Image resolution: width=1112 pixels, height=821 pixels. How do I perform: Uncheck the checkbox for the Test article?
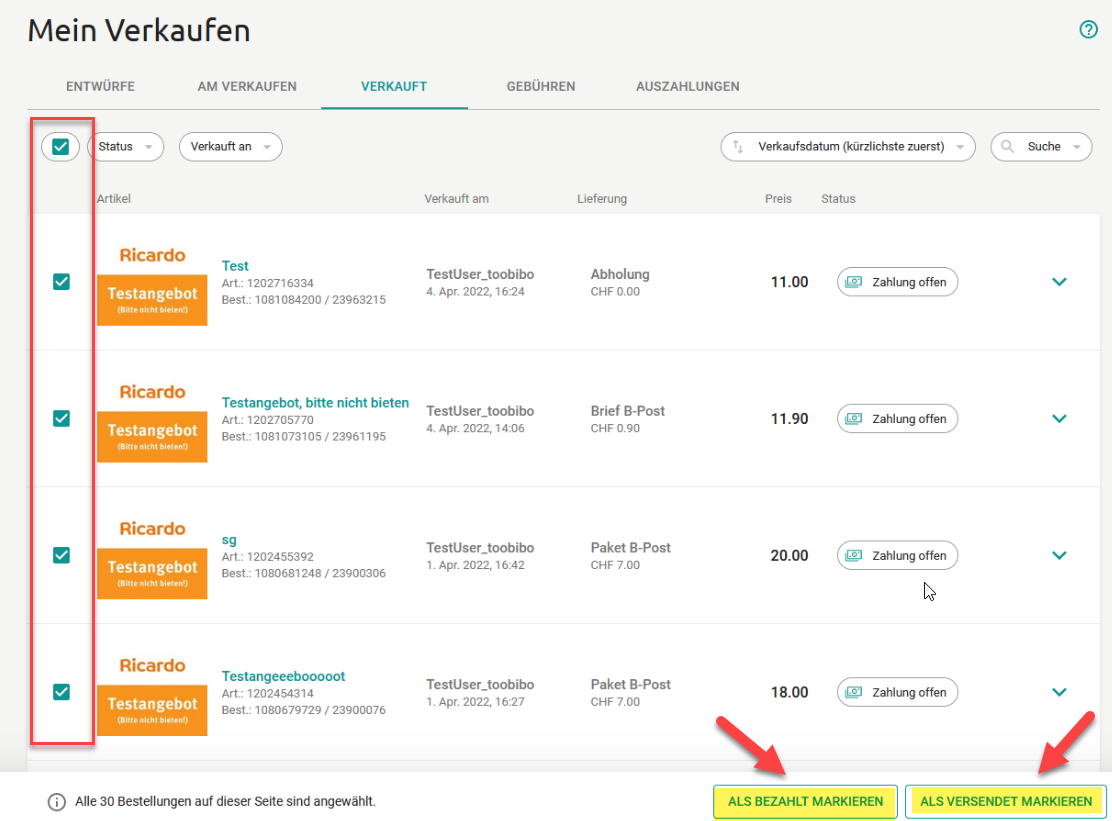(x=62, y=281)
